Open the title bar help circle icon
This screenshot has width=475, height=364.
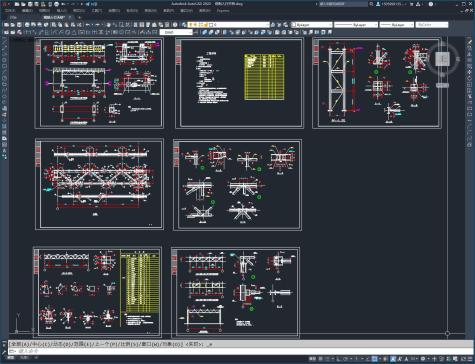pyautogui.click(x=431, y=4)
